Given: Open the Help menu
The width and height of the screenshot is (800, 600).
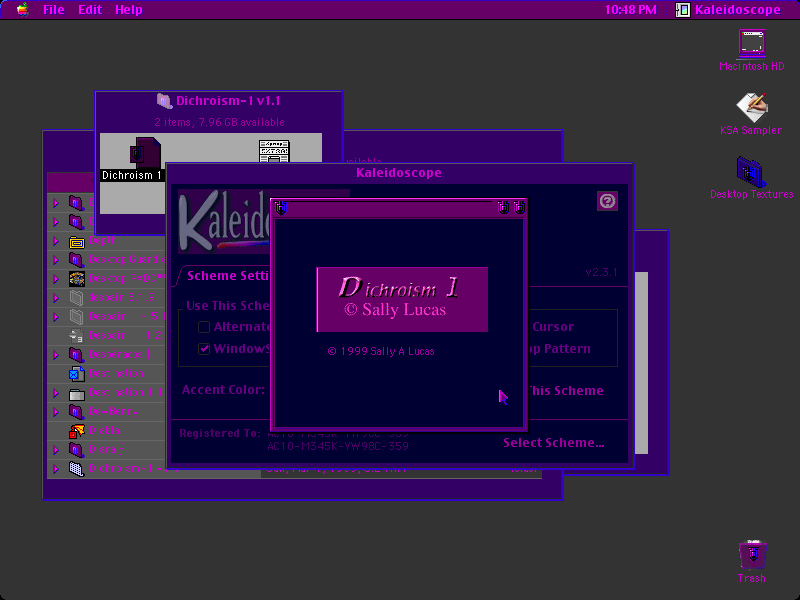Looking at the screenshot, I should click(129, 10).
